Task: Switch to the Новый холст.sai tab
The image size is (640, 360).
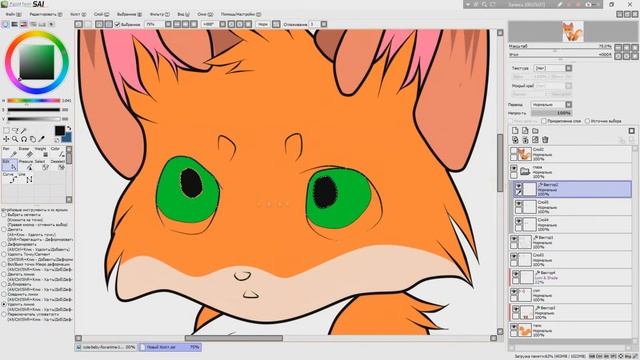Action: coord(170,347)
